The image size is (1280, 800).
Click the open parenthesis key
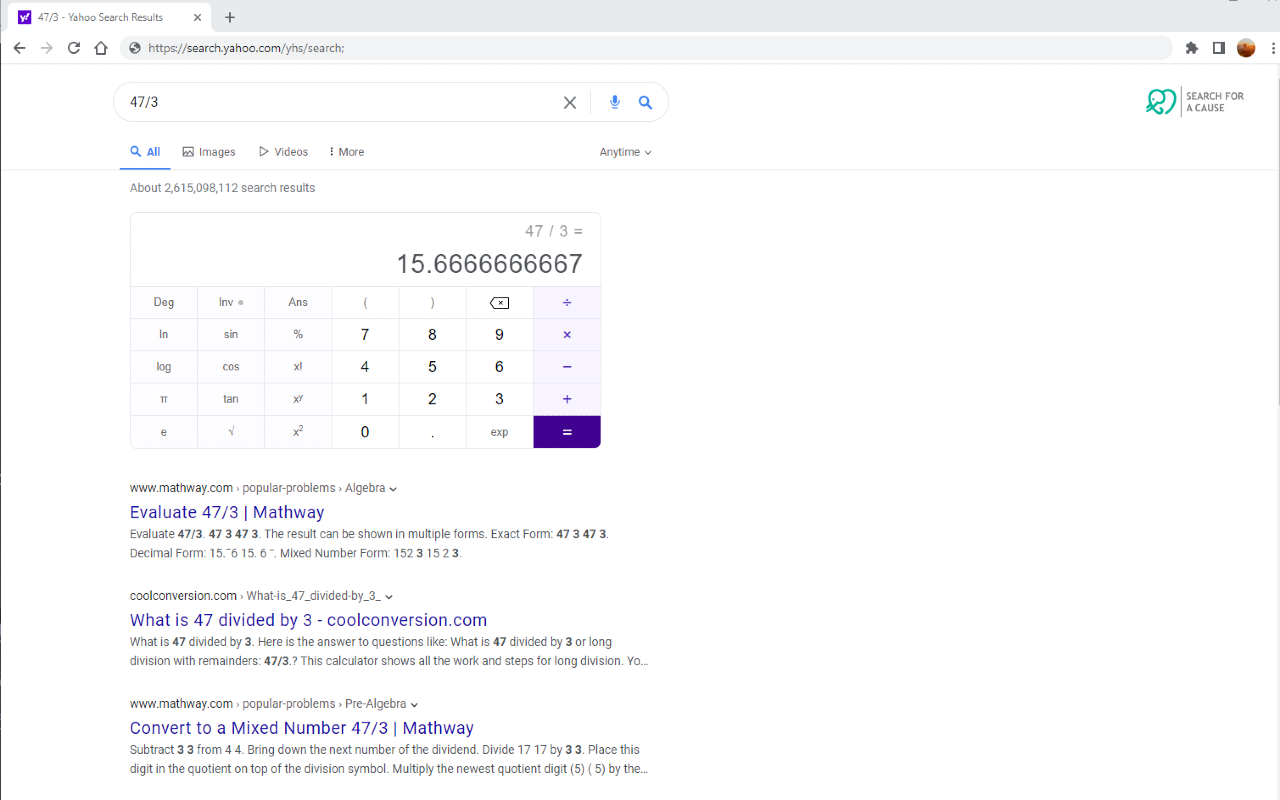pyautogui.click(x=365, y=303)
